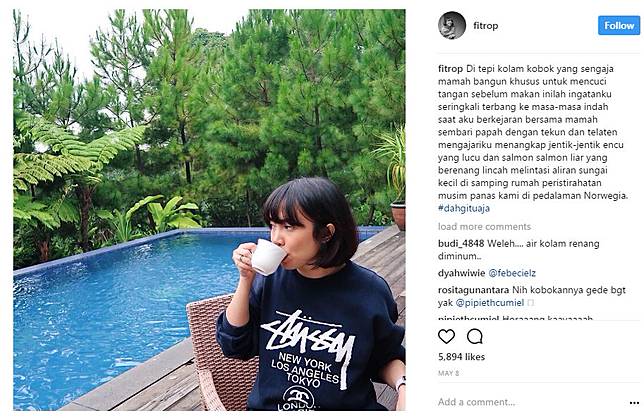The image size is (644, 418).
Task: Open the #dahgituaja hashtag
Action: pyautogui.click(x=464, y=208)
